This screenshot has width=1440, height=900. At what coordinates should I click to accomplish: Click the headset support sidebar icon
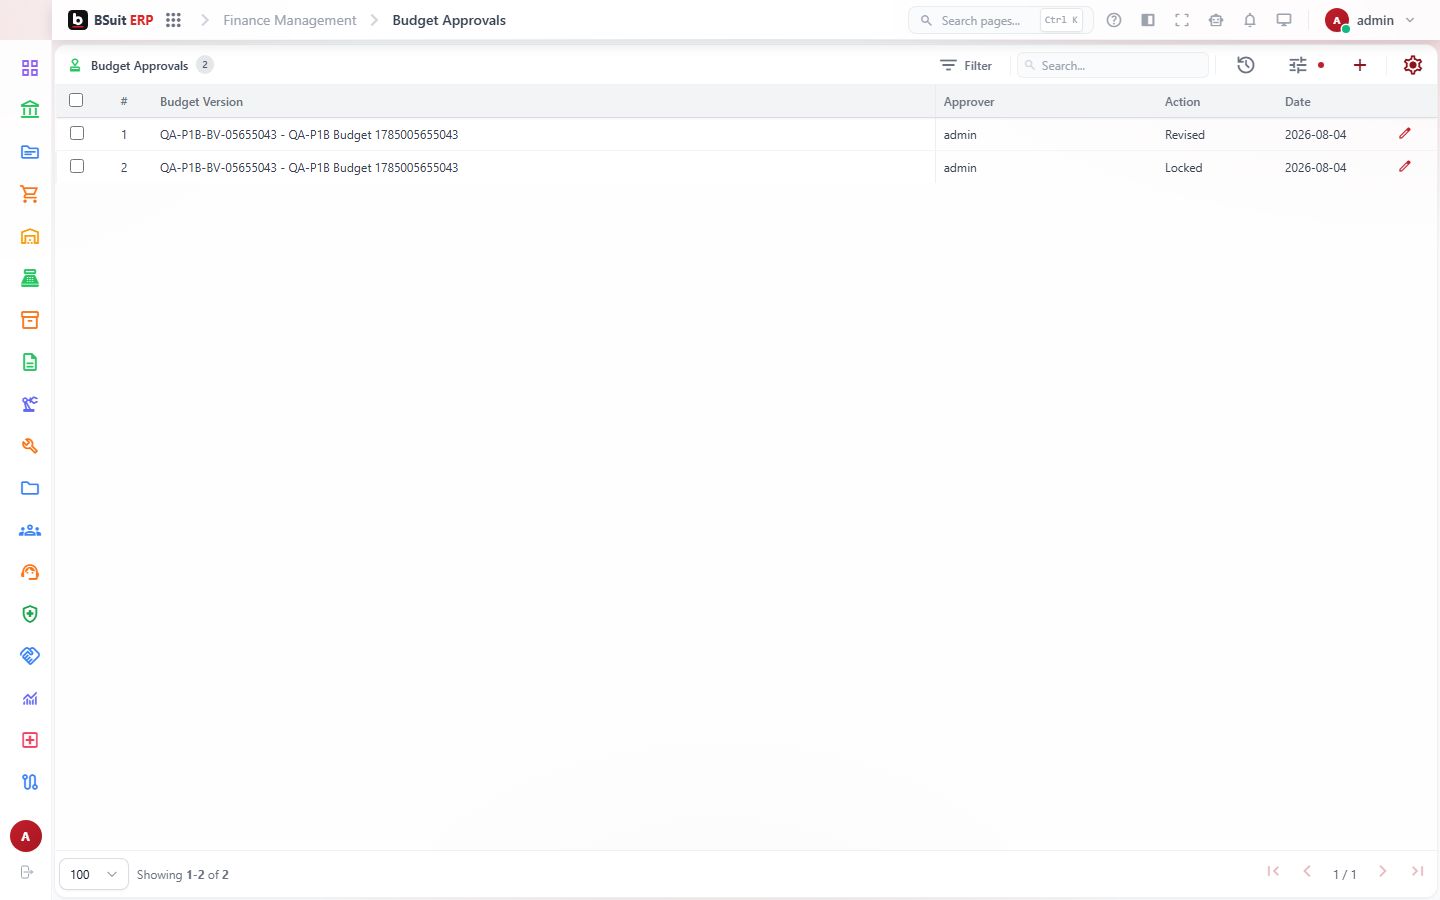pyautogui.click(x=30, y=572)
